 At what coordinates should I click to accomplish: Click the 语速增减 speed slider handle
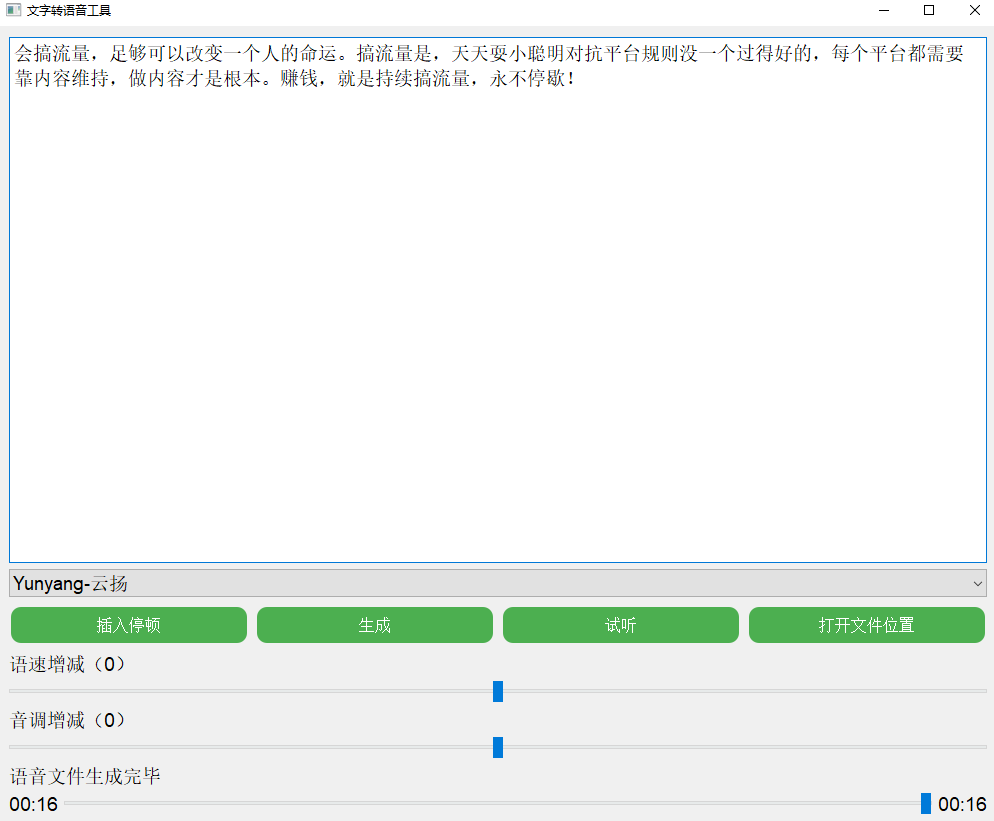(x=498, y=691)
